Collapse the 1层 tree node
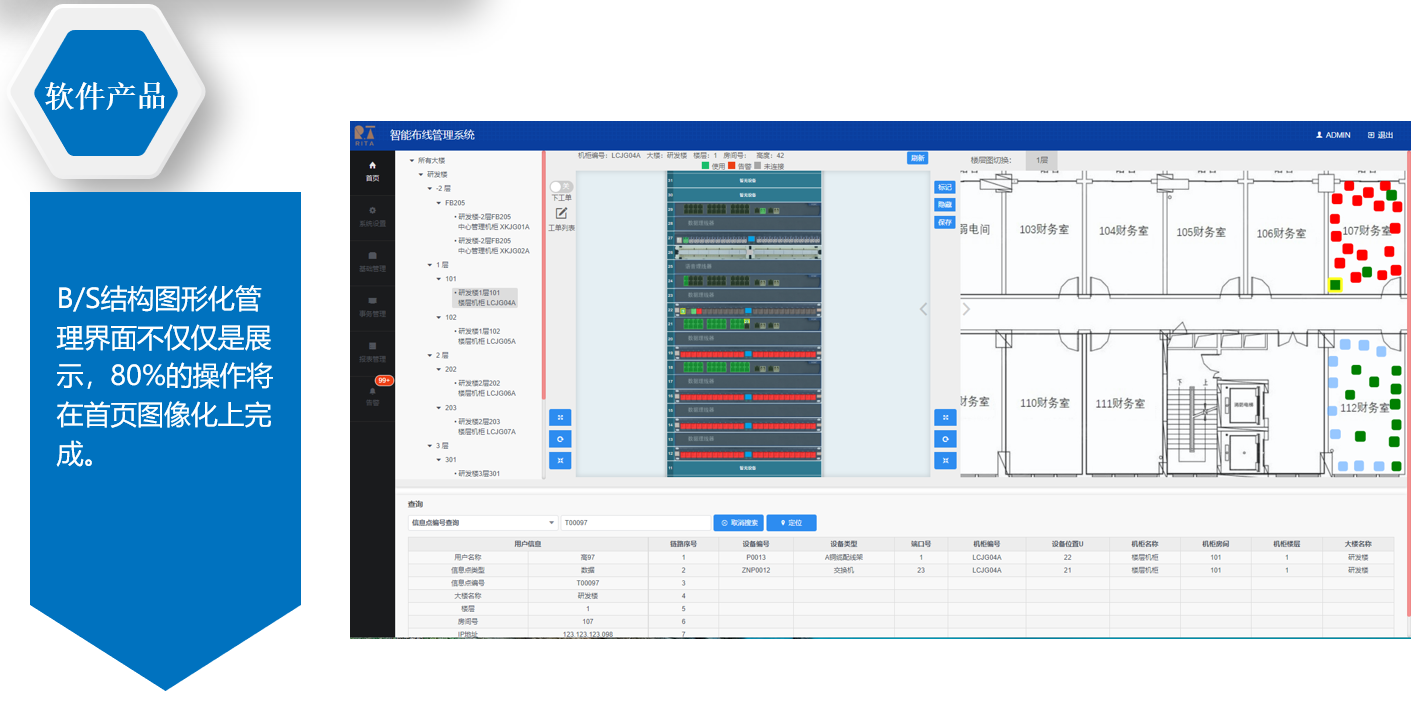Screen dimensions: 1428x706 (429, 265)
